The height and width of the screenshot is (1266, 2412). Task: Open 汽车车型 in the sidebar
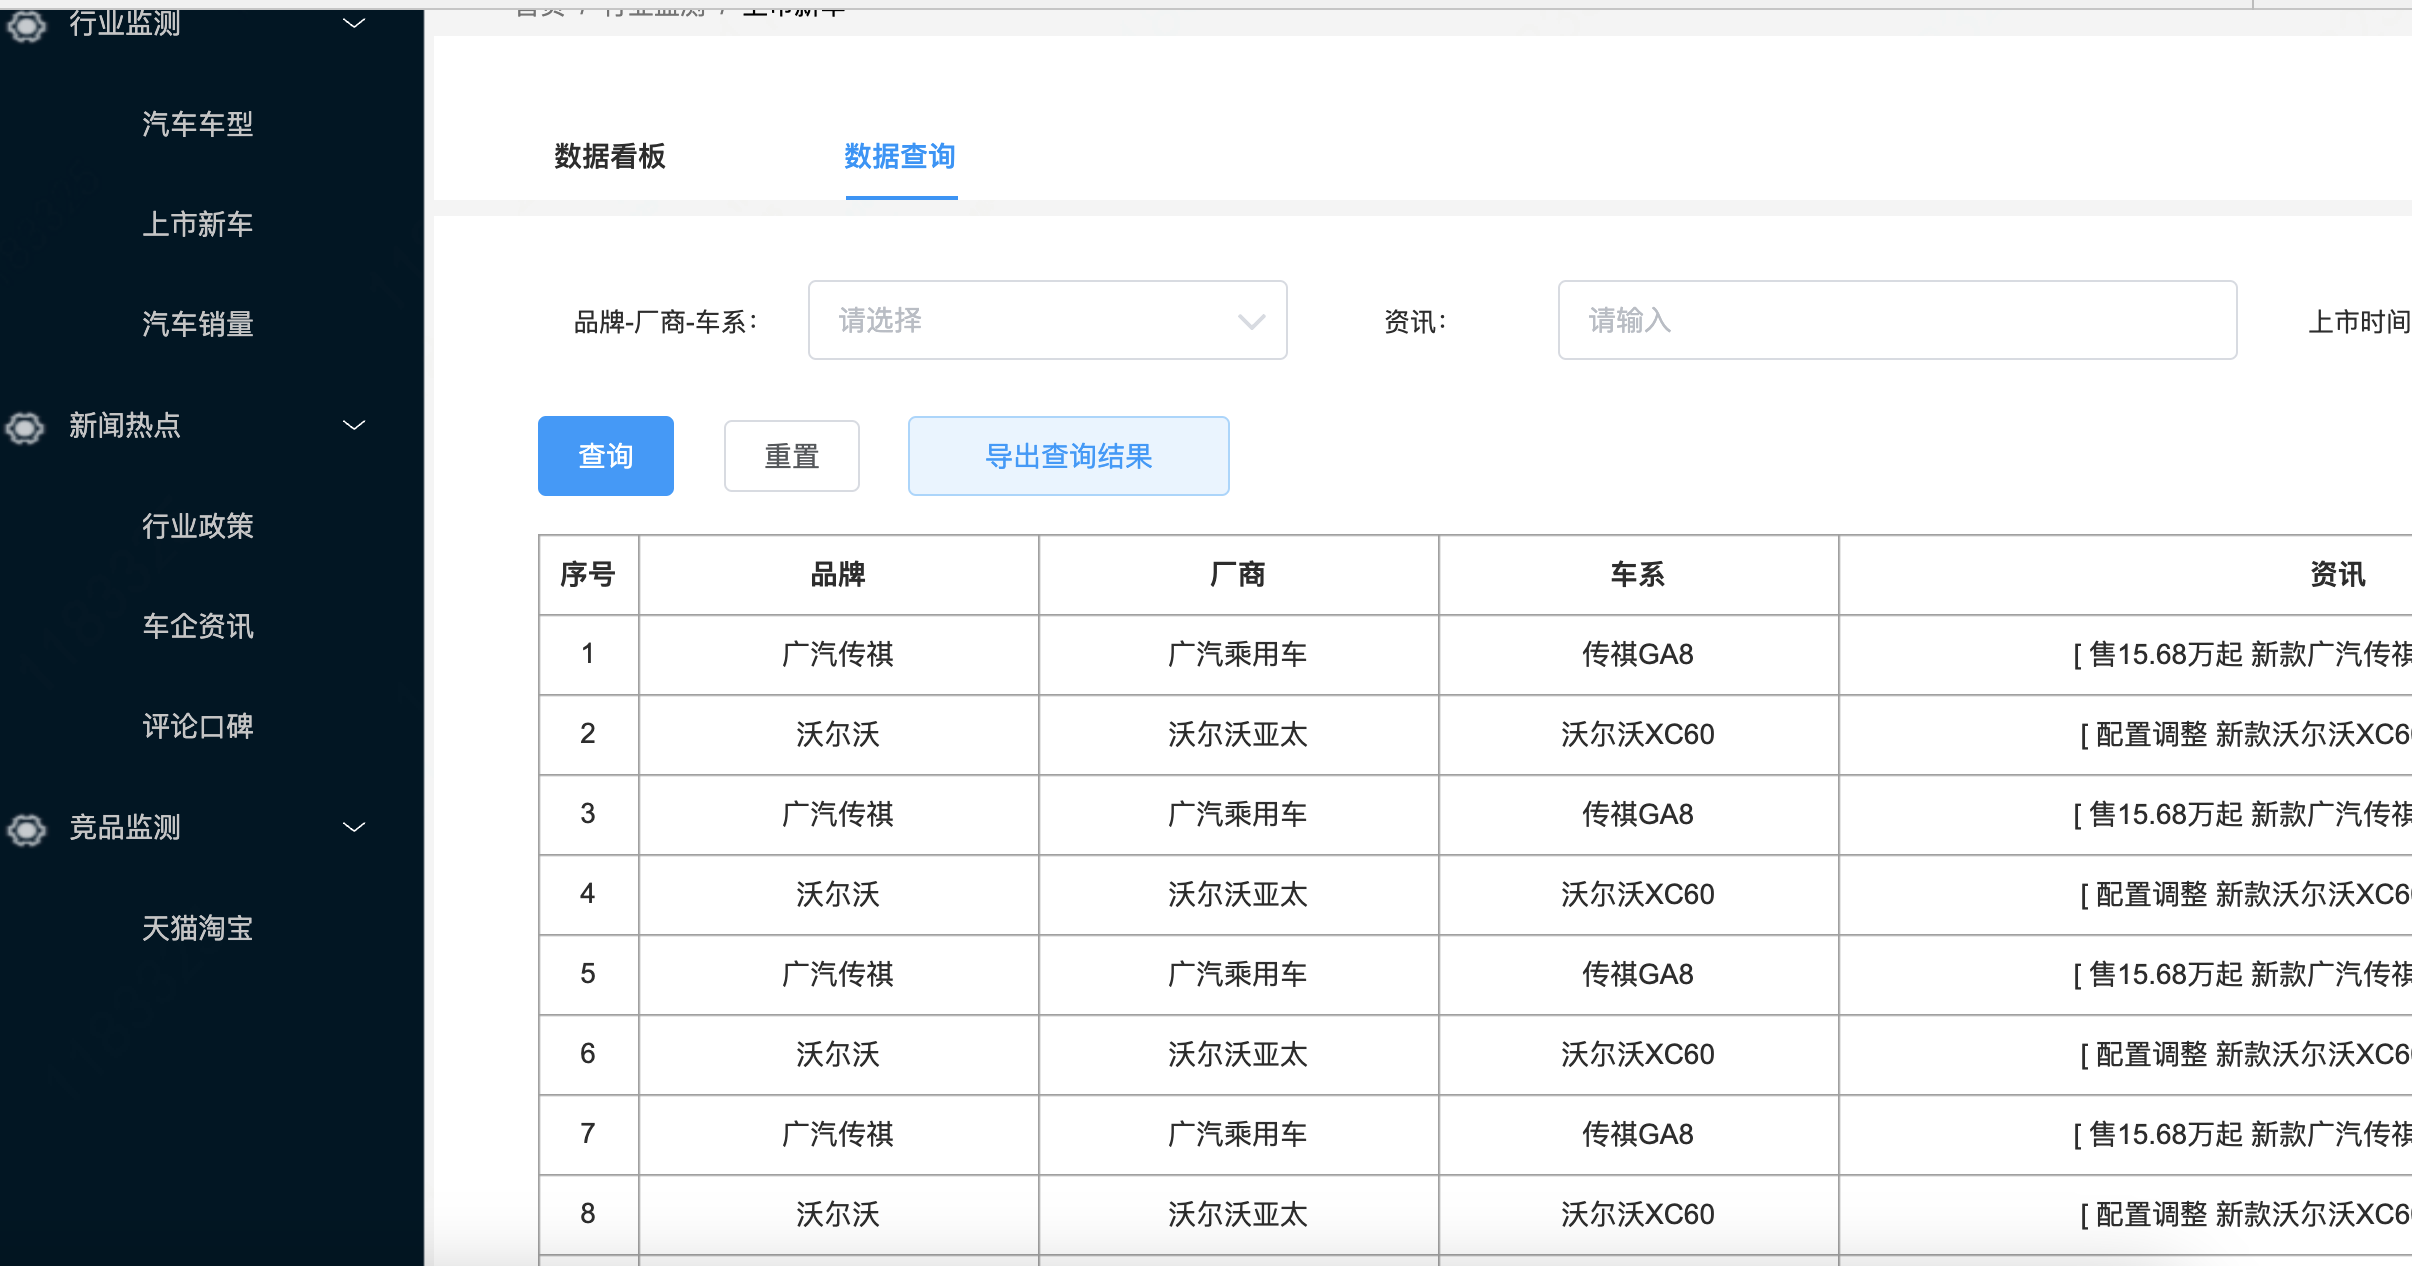pos(198,124)
